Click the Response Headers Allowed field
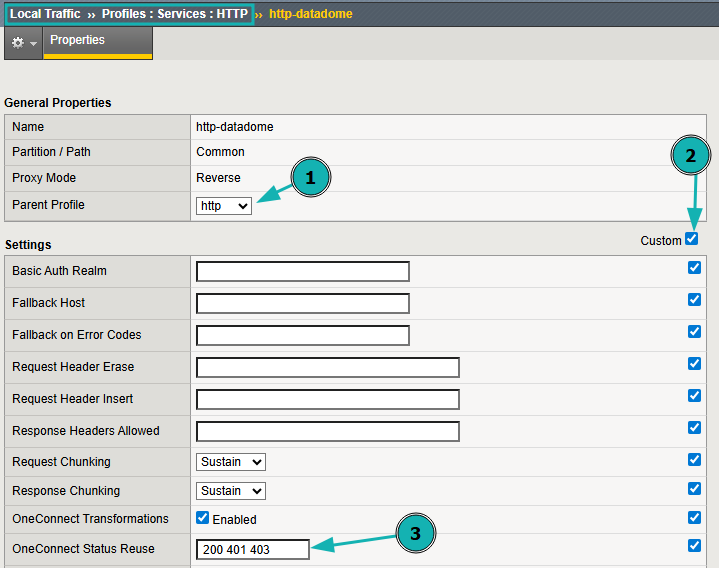The height and width of the screenshot is (568, 719). click(x=328, y=432)
